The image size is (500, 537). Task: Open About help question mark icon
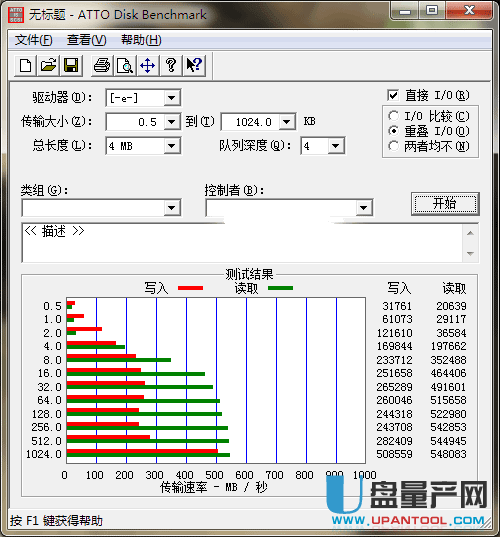click(x=171, y=65)
